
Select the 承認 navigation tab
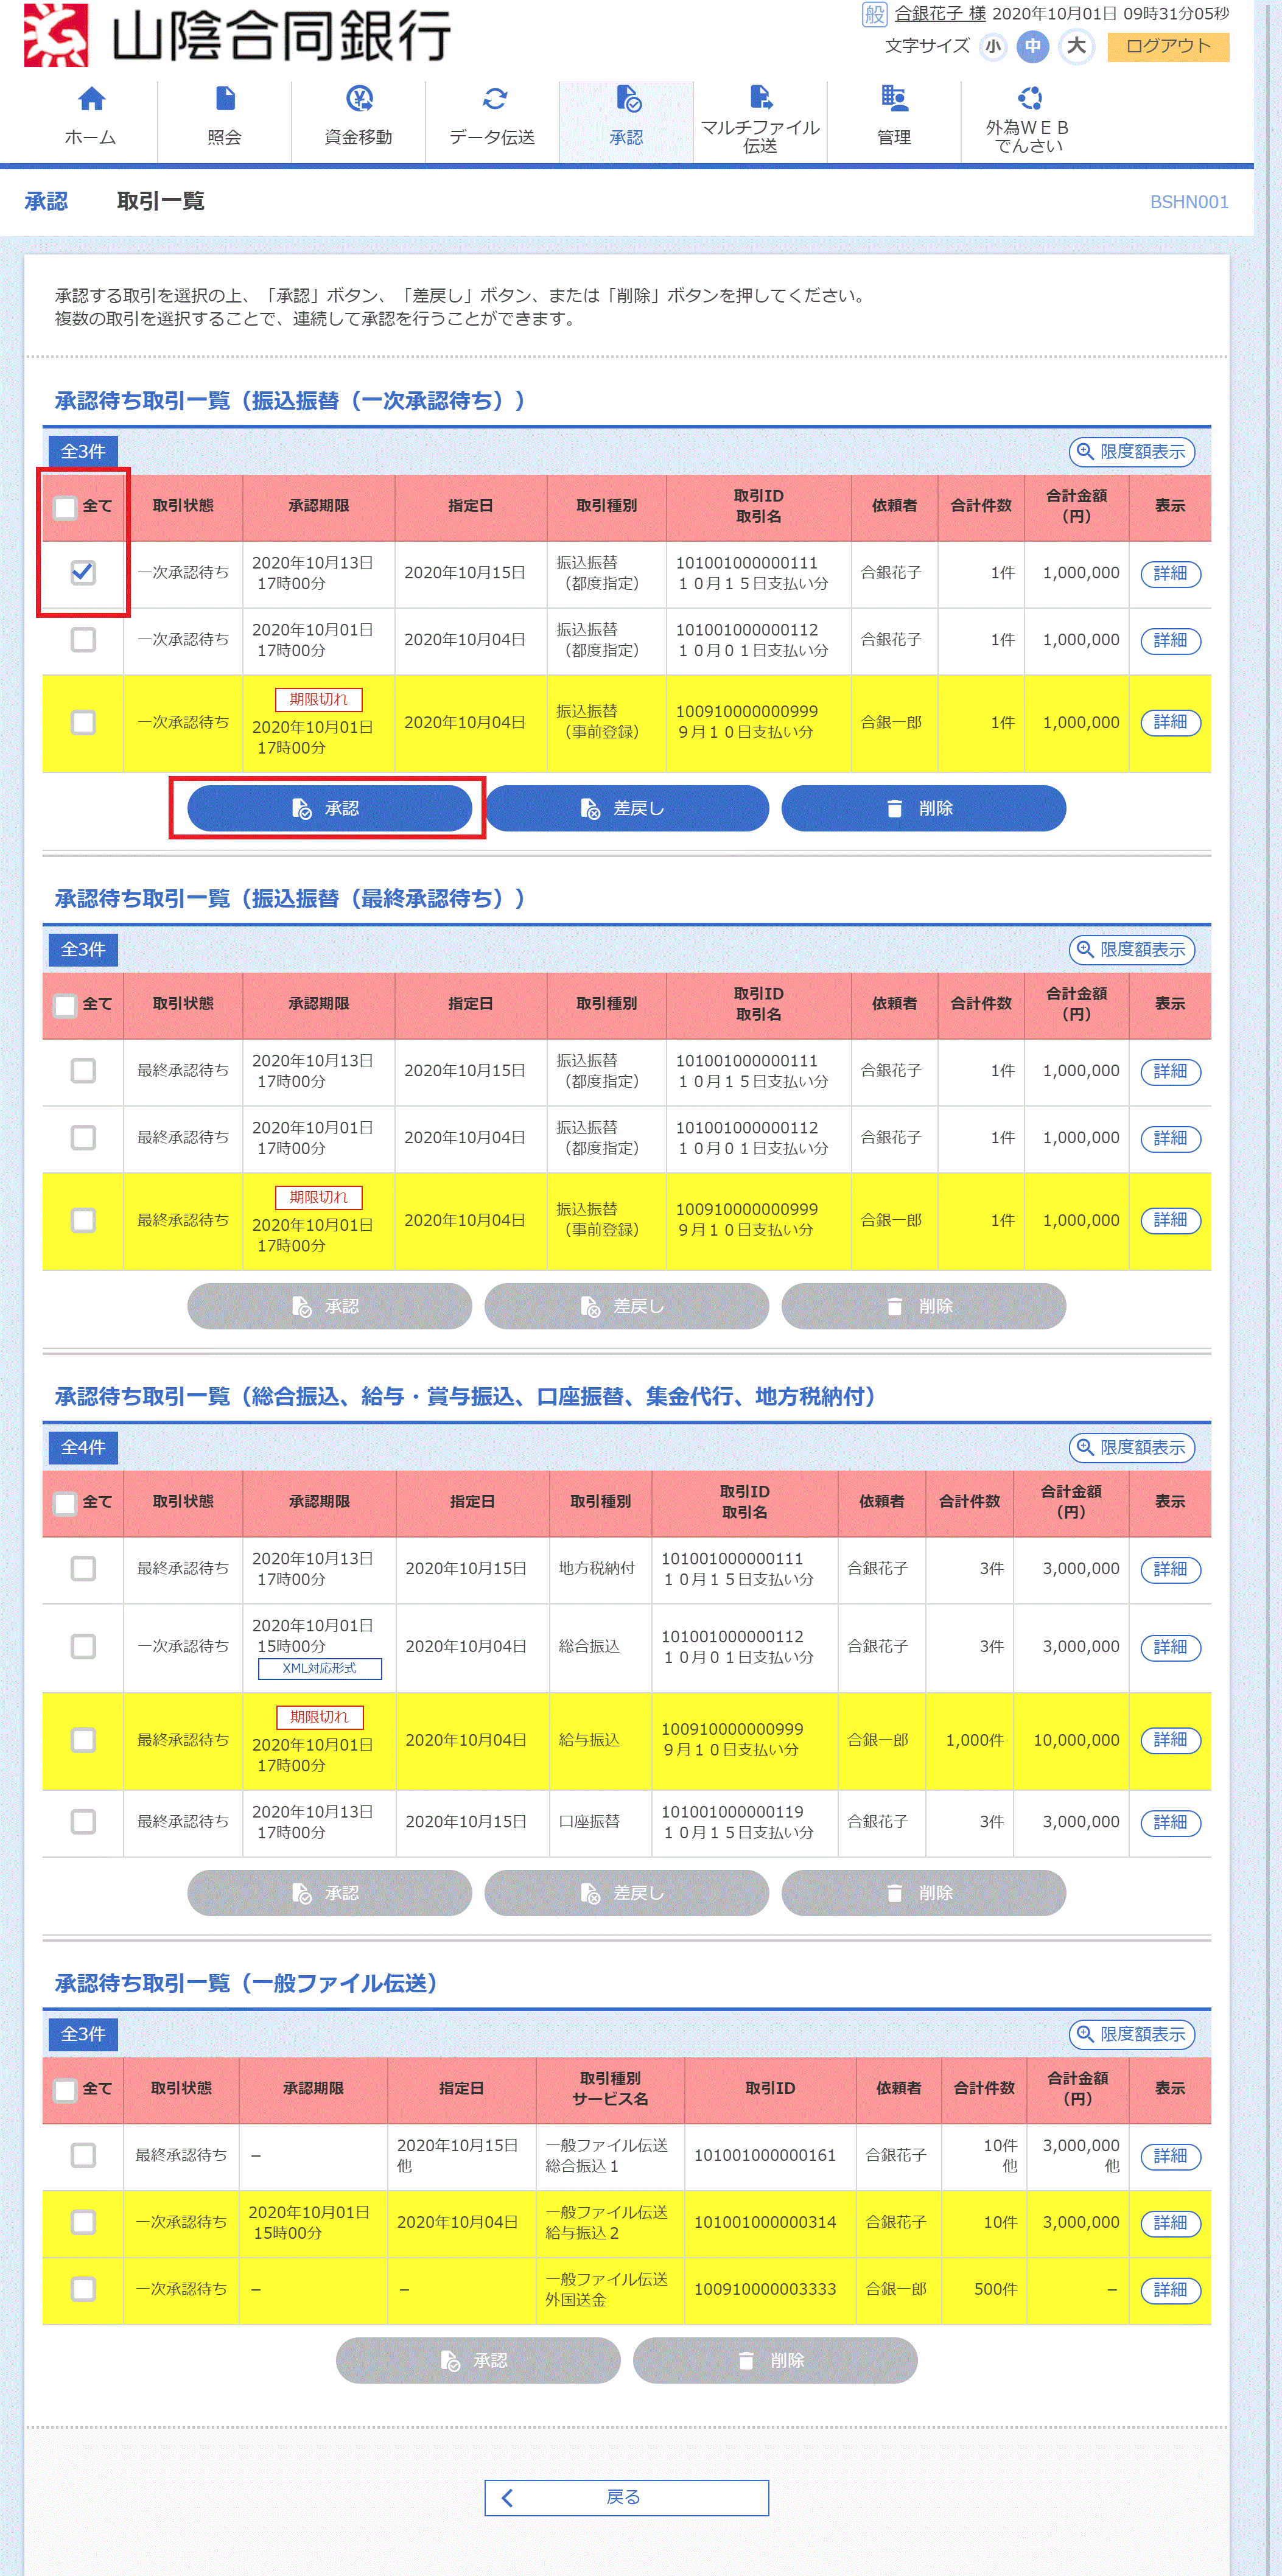coord(626,121)
